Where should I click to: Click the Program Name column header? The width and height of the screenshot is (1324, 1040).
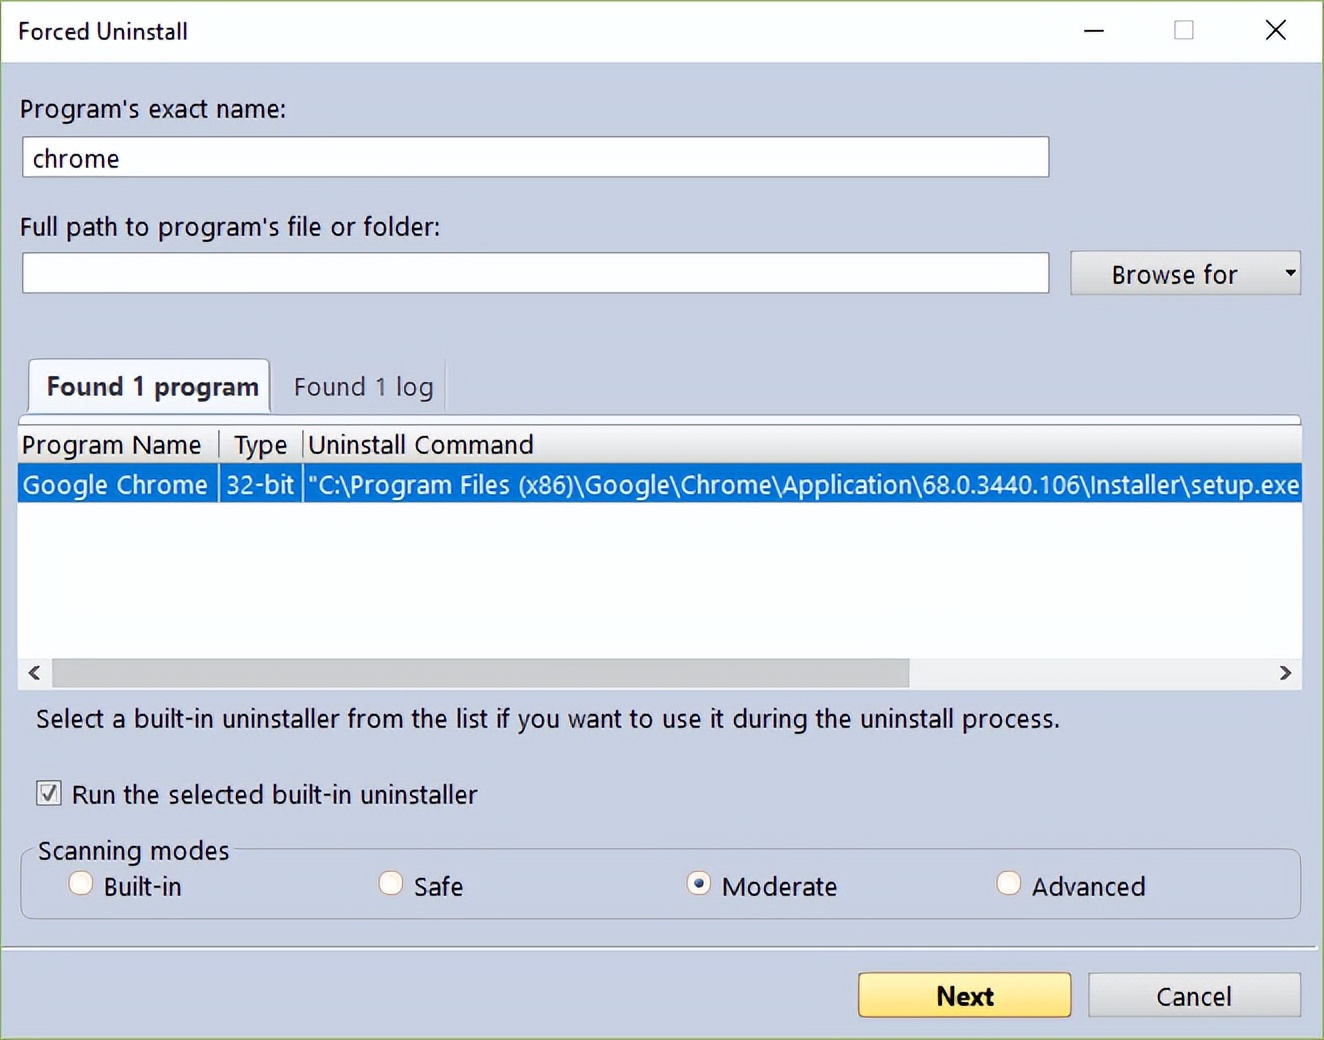pos(113,444)
